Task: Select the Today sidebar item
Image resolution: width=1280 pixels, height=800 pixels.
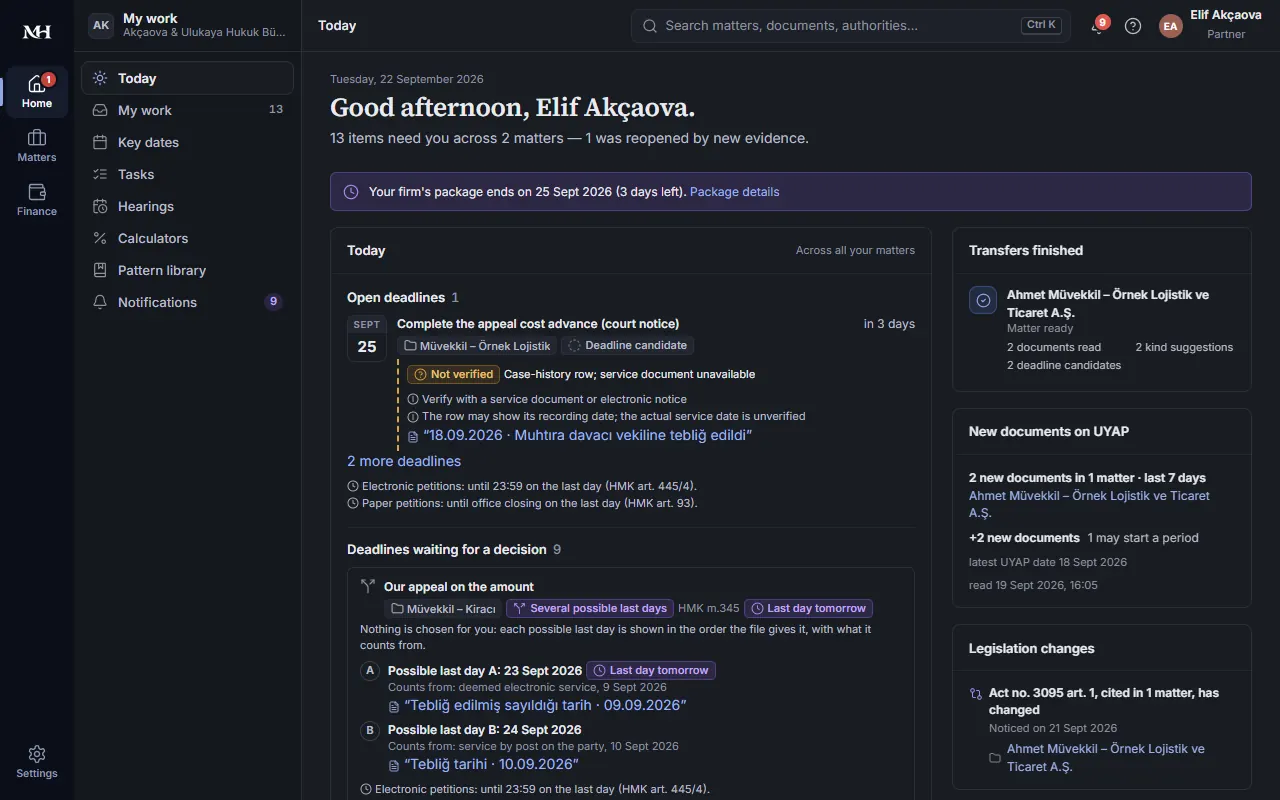Action: 188,78
